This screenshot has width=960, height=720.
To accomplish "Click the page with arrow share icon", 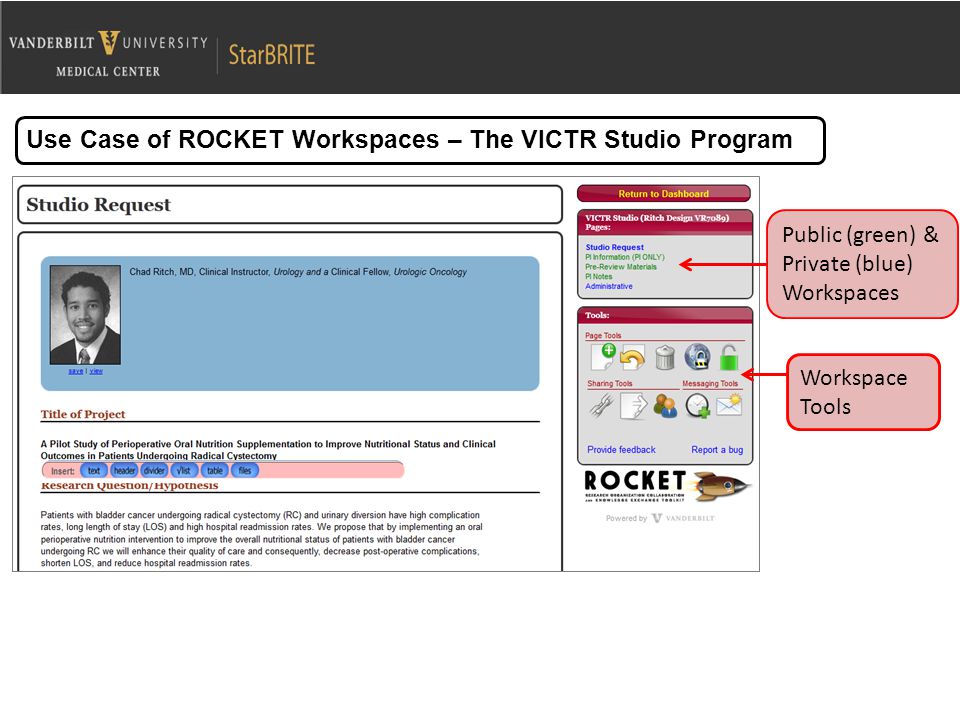I will pyautogui.click(x=633, y=406).
